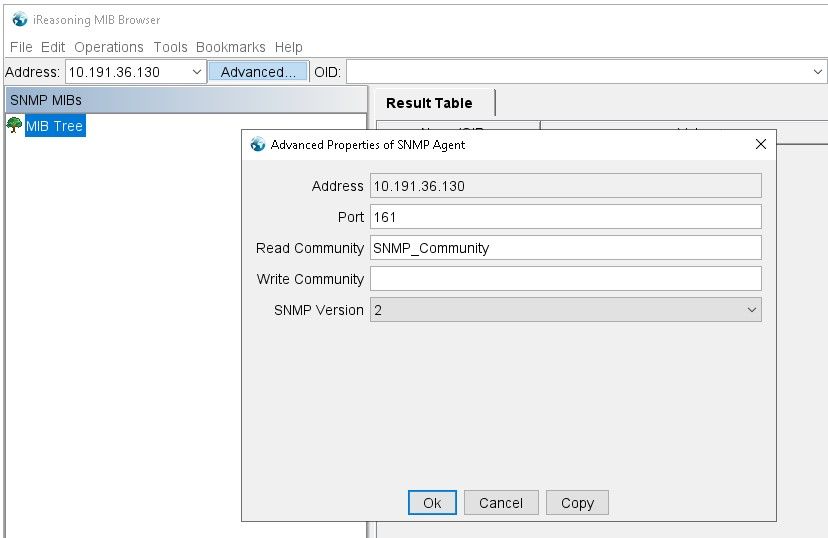Click the Read Community field
Screen dimensions: 828x538
pyautogui.click(x=566, y=248)
